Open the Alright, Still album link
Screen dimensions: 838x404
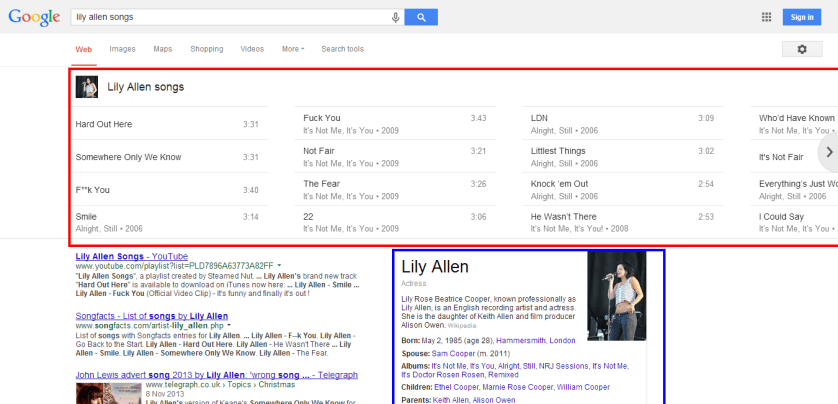click(515, 366)
